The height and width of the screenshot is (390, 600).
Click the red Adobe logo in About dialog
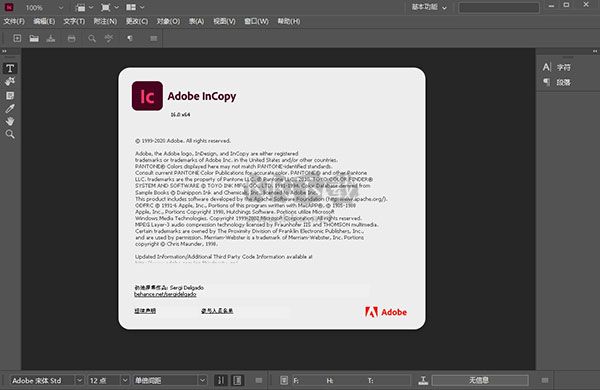(386, 312)
